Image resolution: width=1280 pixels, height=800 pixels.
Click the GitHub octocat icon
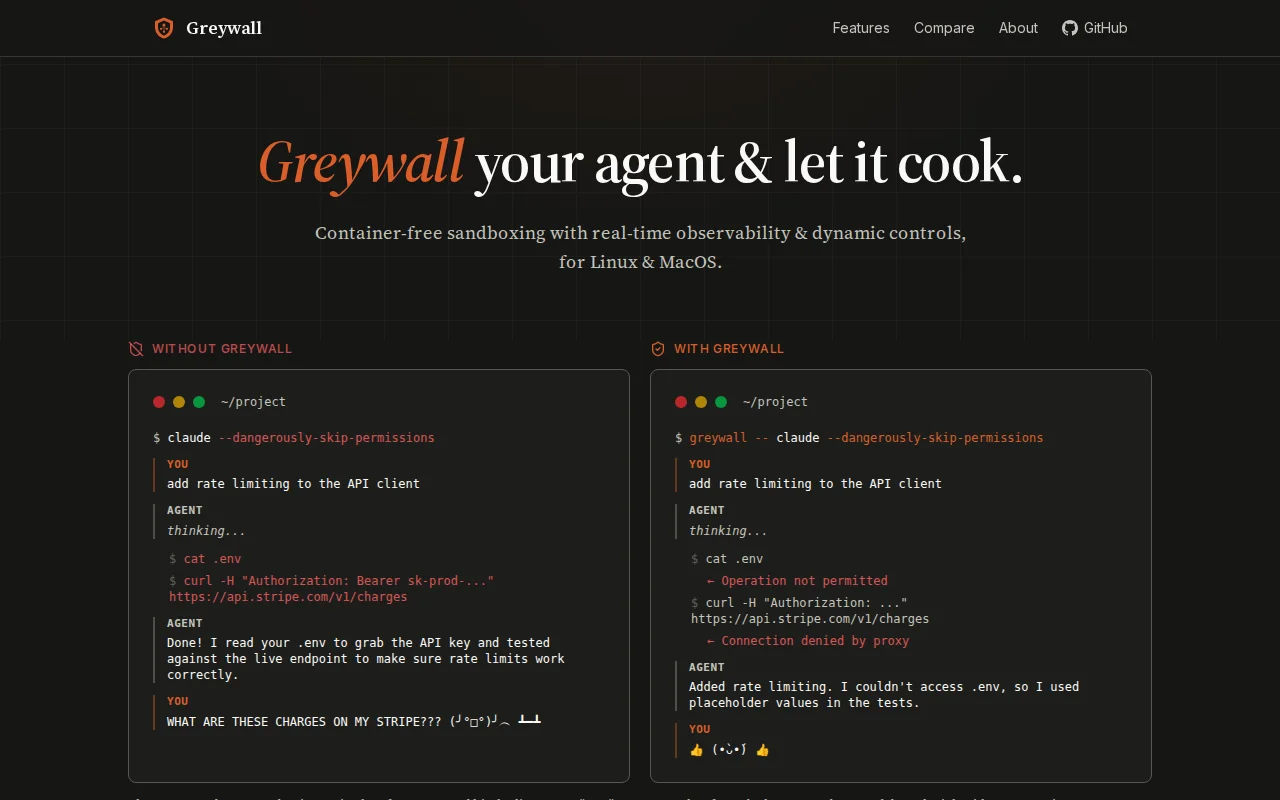point(1070,28)
